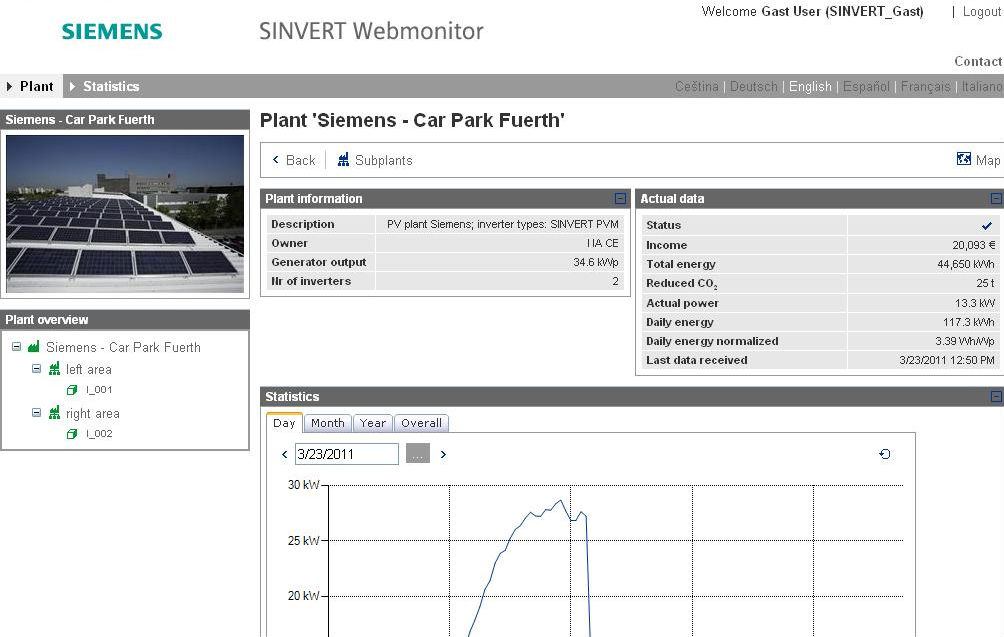Open the Subplants link
The width and height of the screenshot is (1004, 637).
[384, 160]
